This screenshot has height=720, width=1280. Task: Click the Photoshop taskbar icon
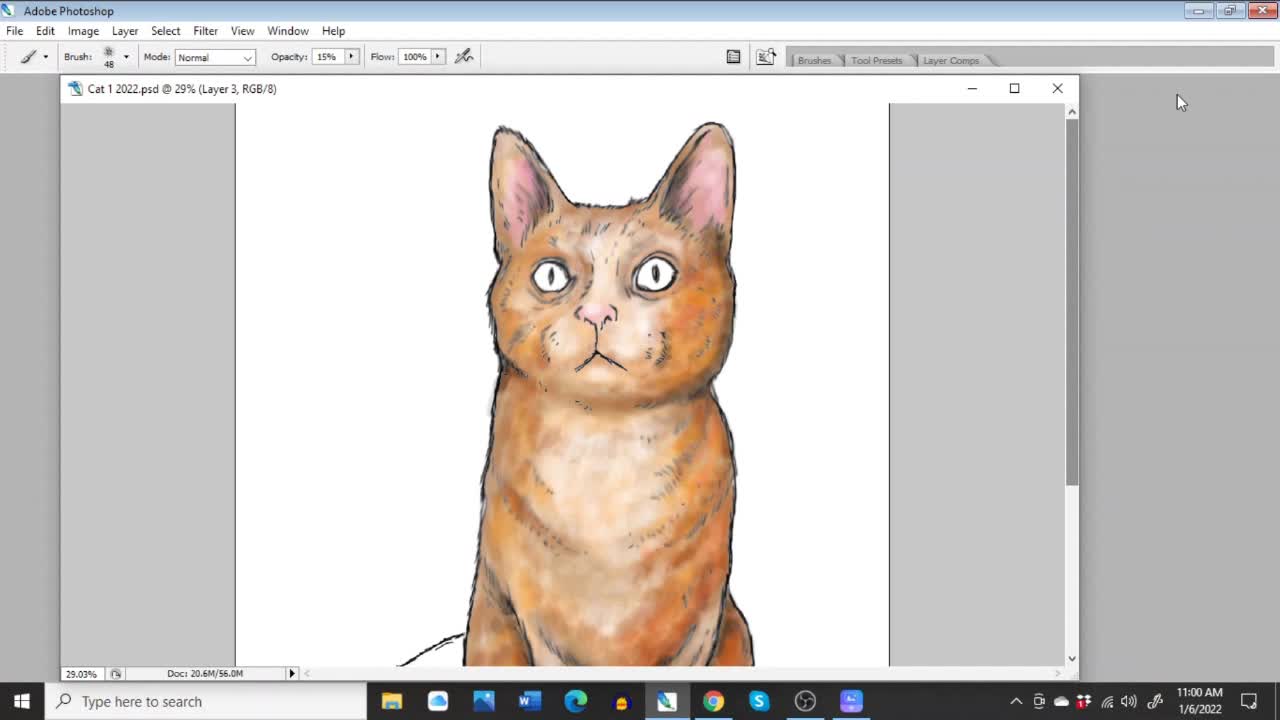pyautogui.click(x=667, y=701)
